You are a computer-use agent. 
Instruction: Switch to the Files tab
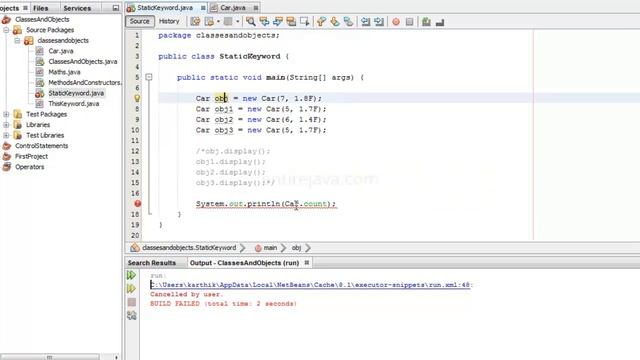pos(40,8)
